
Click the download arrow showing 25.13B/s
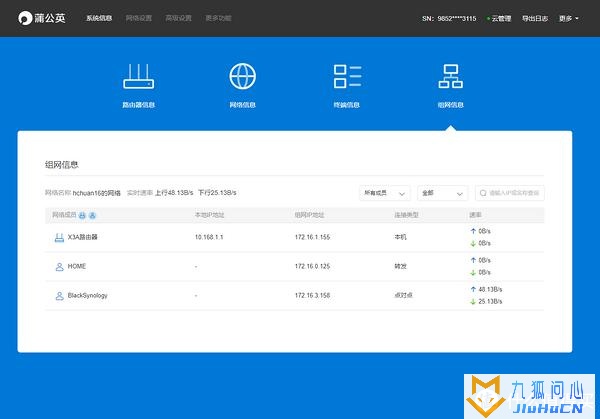tap(473, 302)
